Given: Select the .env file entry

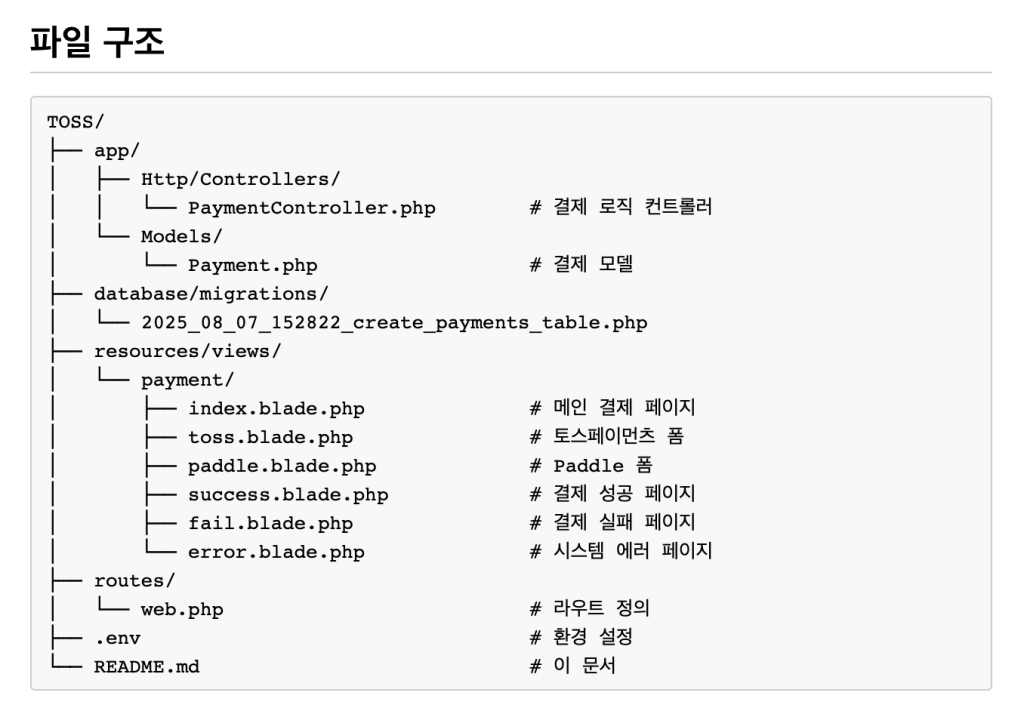Looking at the screenshot, I should (118, 639).
